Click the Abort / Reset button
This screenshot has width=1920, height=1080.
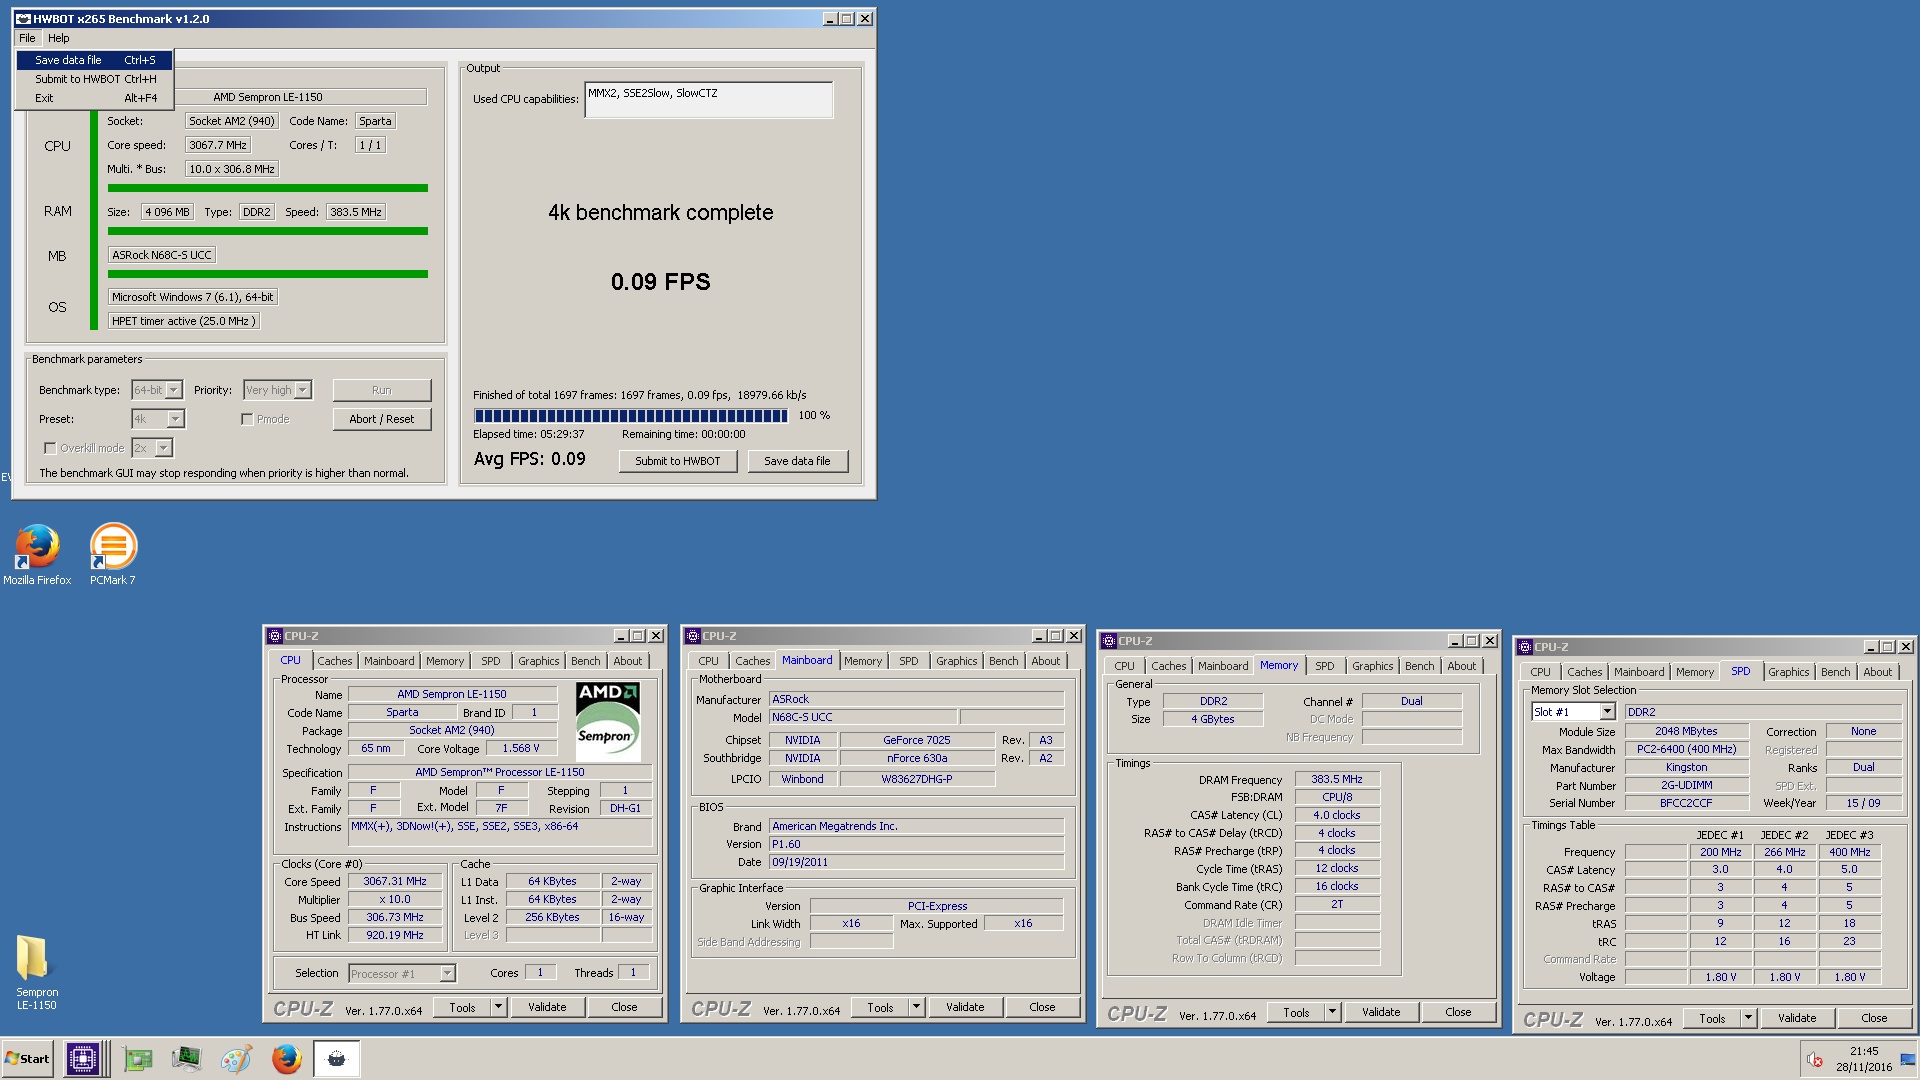382,419
